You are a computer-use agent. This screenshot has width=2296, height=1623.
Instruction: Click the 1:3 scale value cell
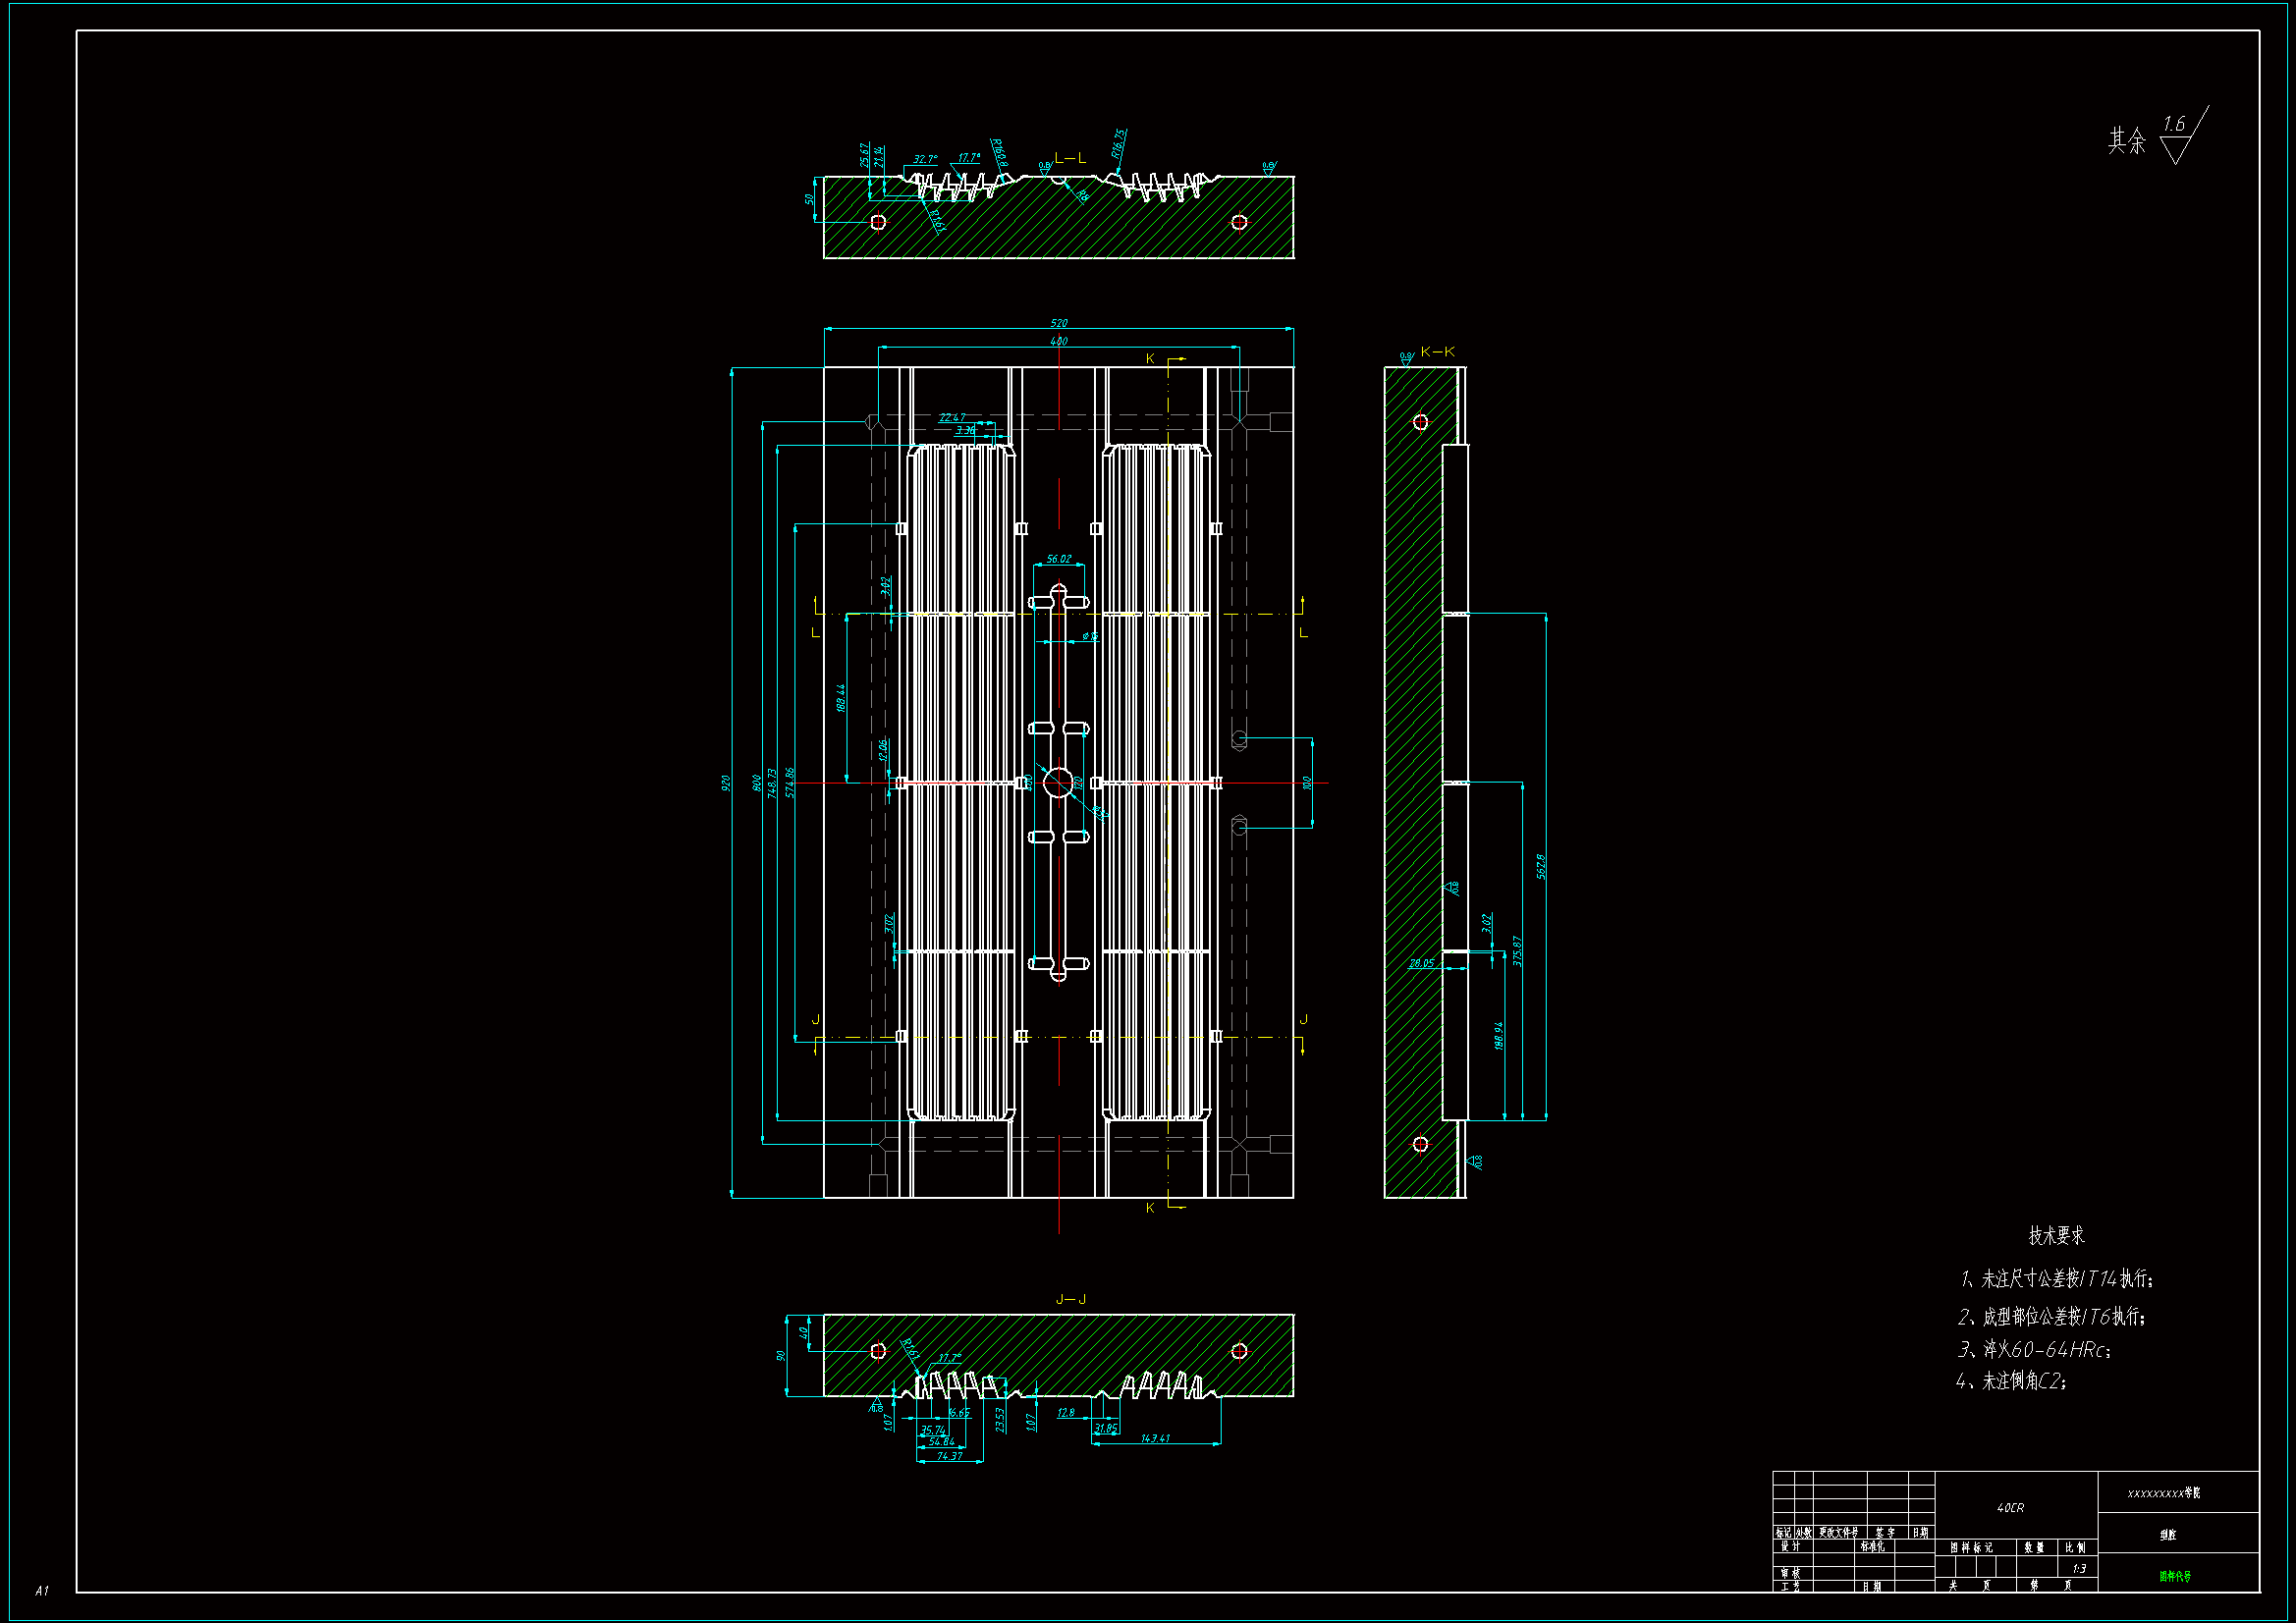pos(2079,1569)
